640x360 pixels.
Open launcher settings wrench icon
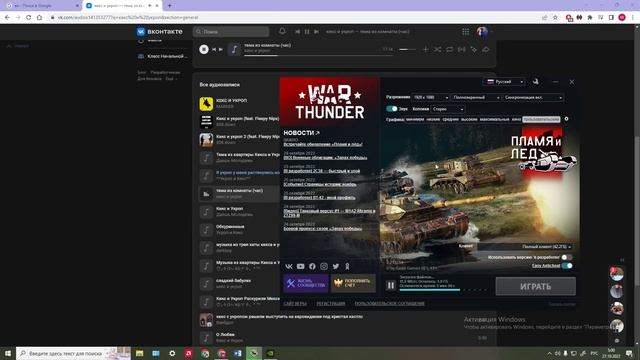536,82
